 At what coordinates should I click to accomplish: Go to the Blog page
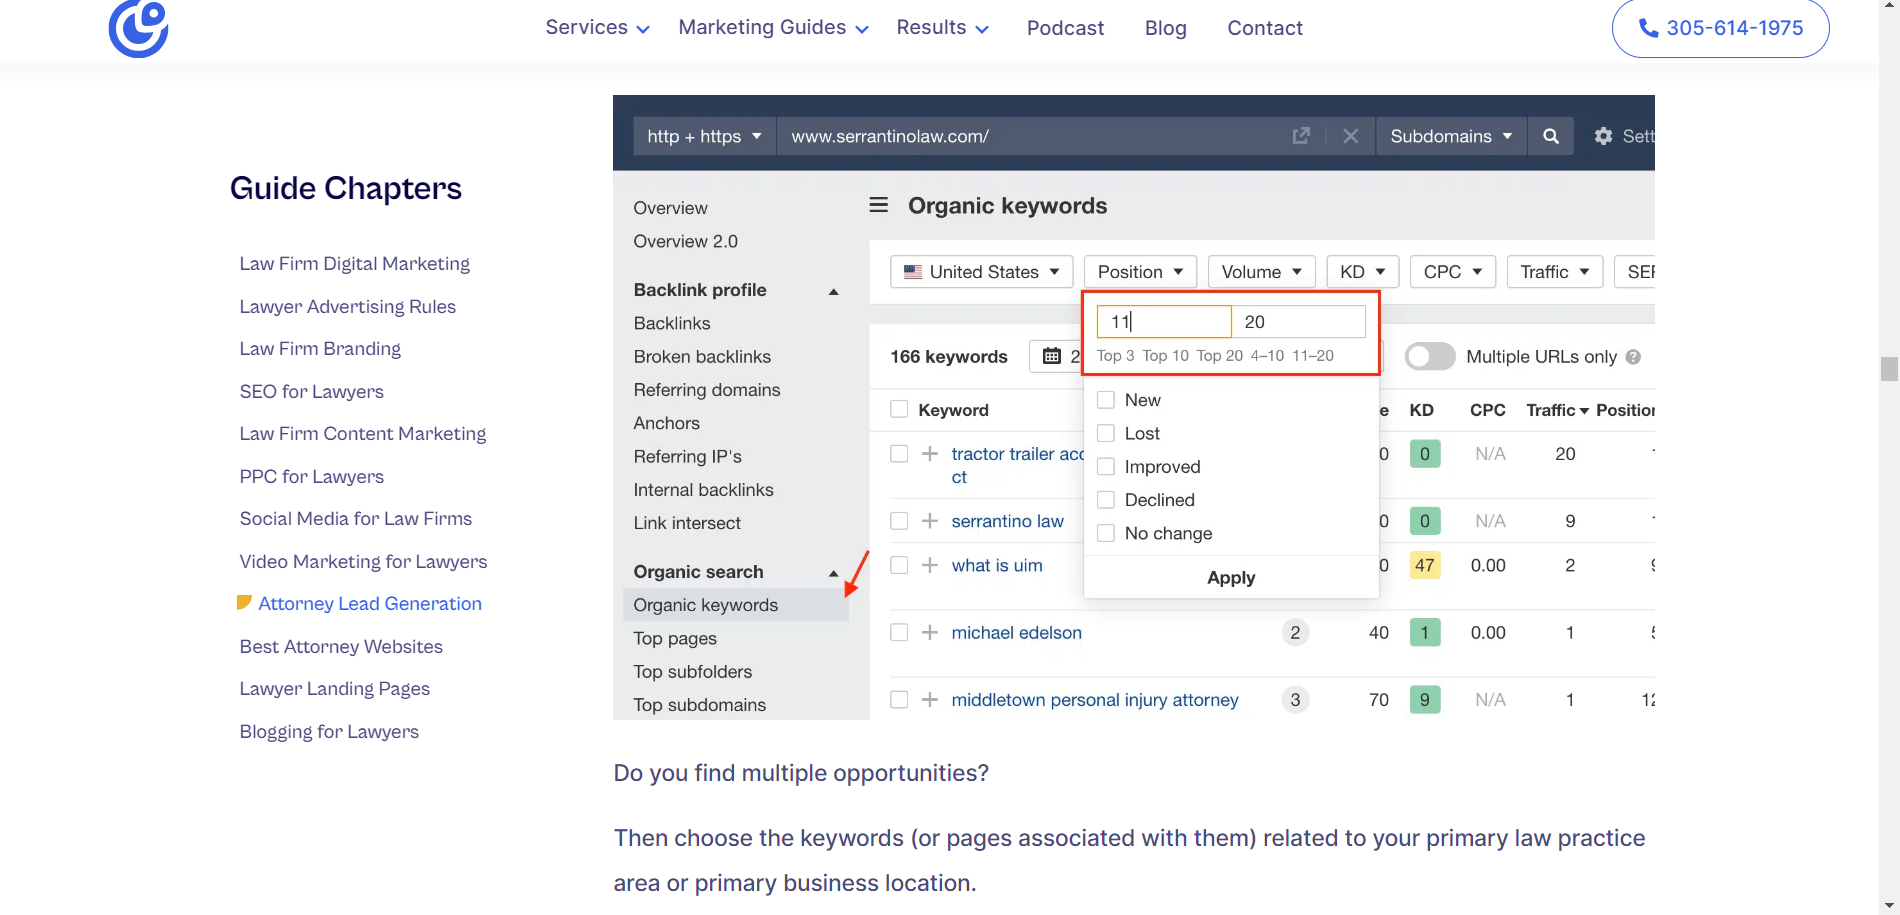tap(1165, 28)
